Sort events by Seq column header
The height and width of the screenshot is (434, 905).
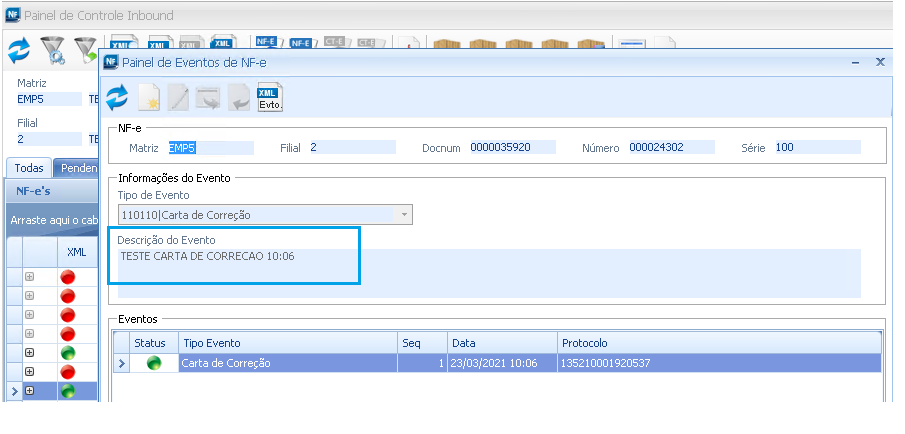(x=422, y=343)
